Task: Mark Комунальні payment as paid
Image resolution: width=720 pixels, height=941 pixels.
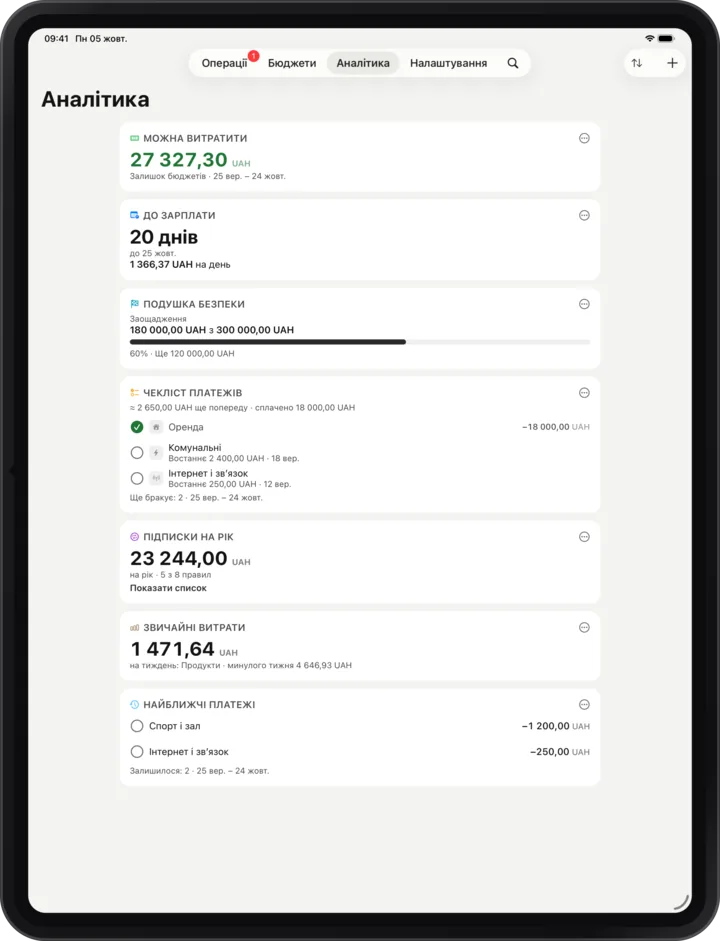Action: click(x=137, y=452)
